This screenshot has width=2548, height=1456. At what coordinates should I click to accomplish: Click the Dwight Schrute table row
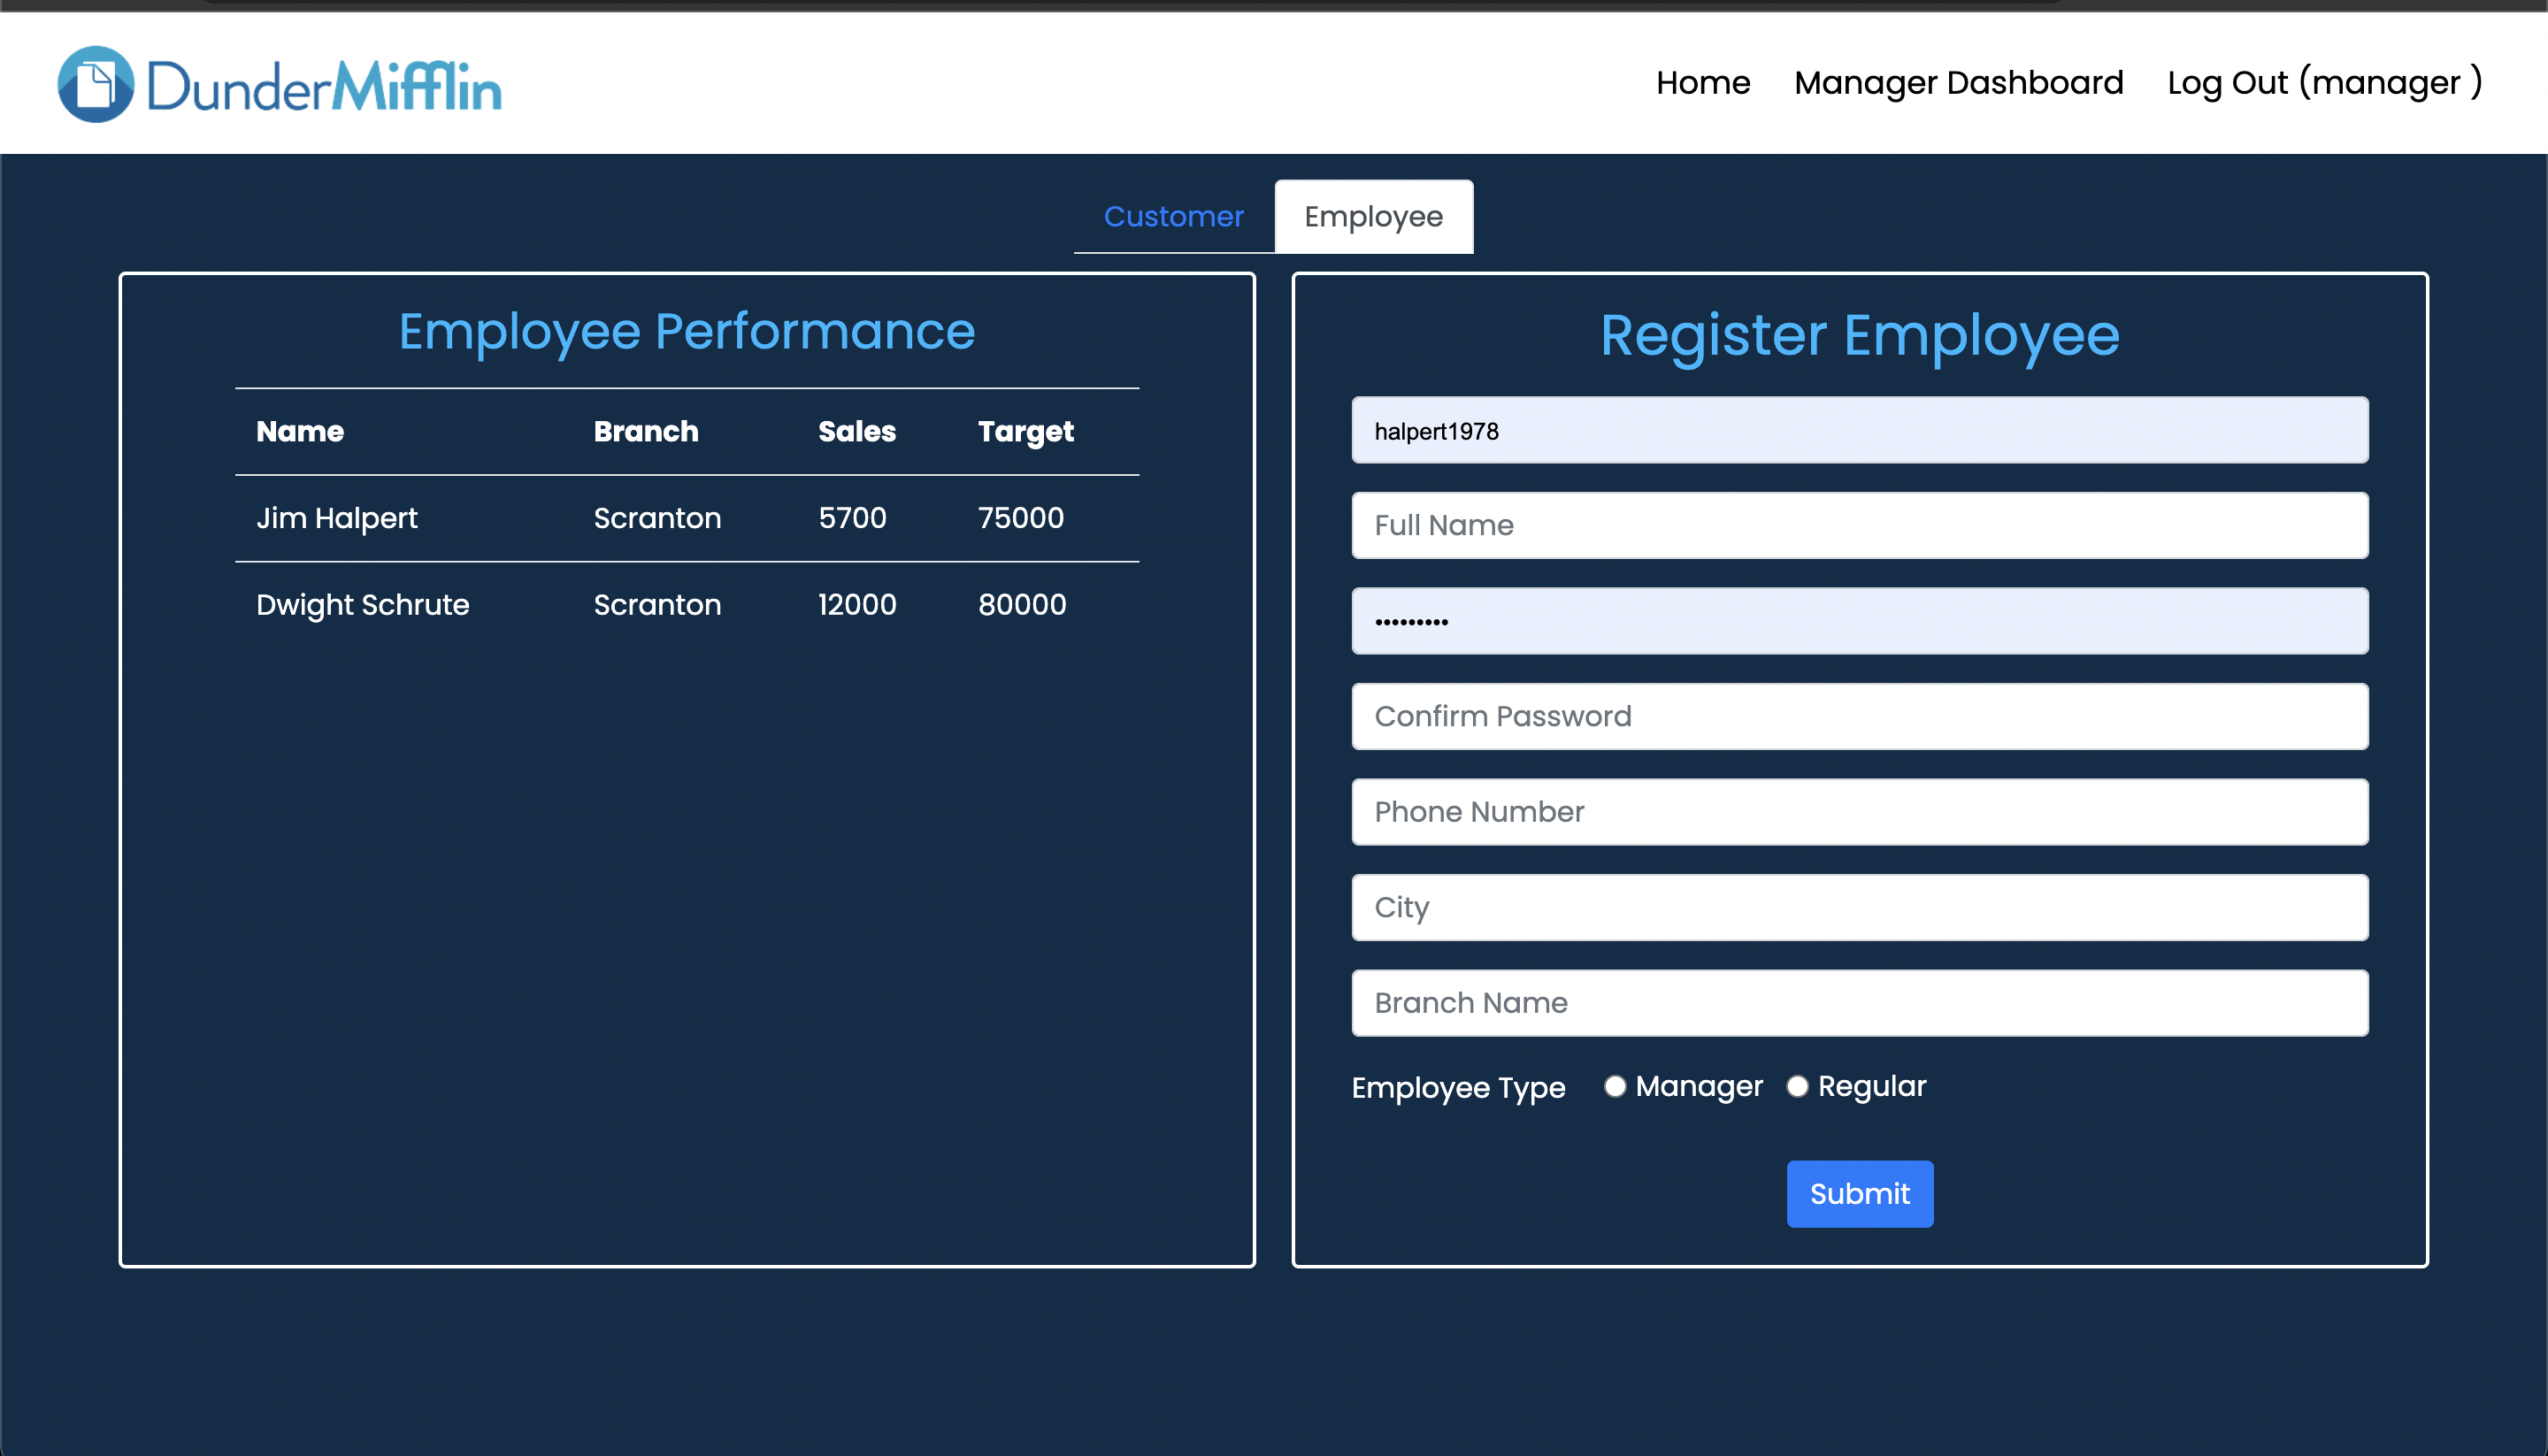click(686, 605)
